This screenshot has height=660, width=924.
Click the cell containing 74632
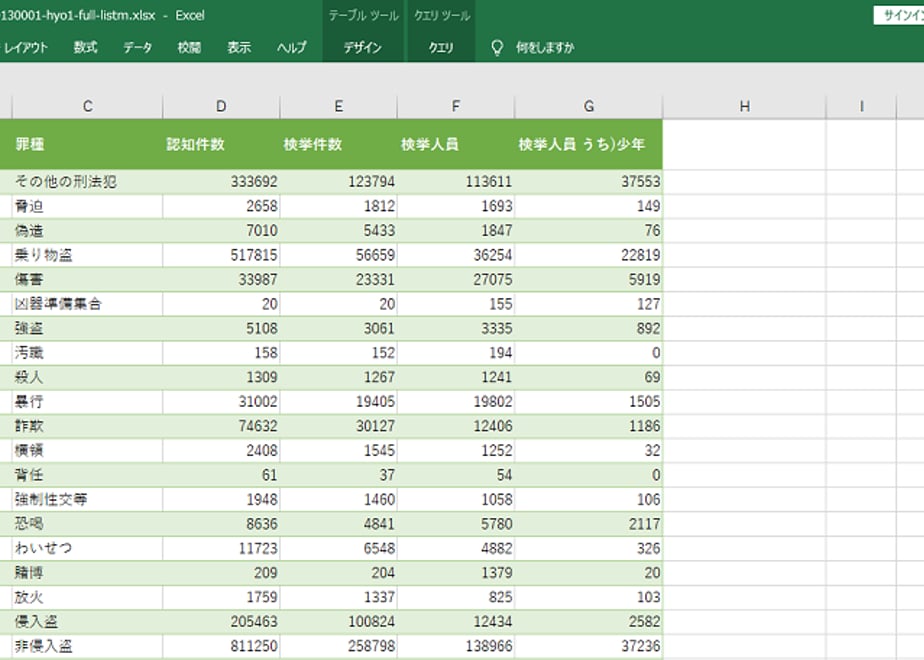click(x=221, y=426)
